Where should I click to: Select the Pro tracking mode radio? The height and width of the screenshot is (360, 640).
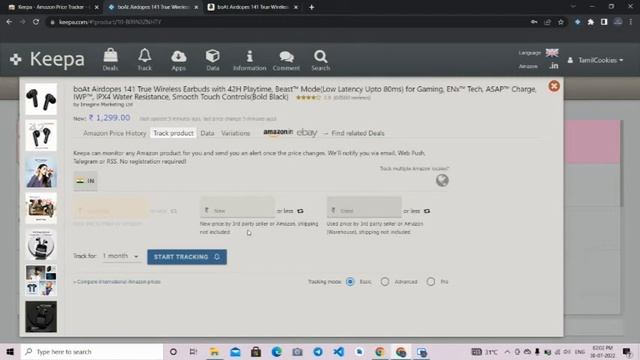[x=431, y=282]
